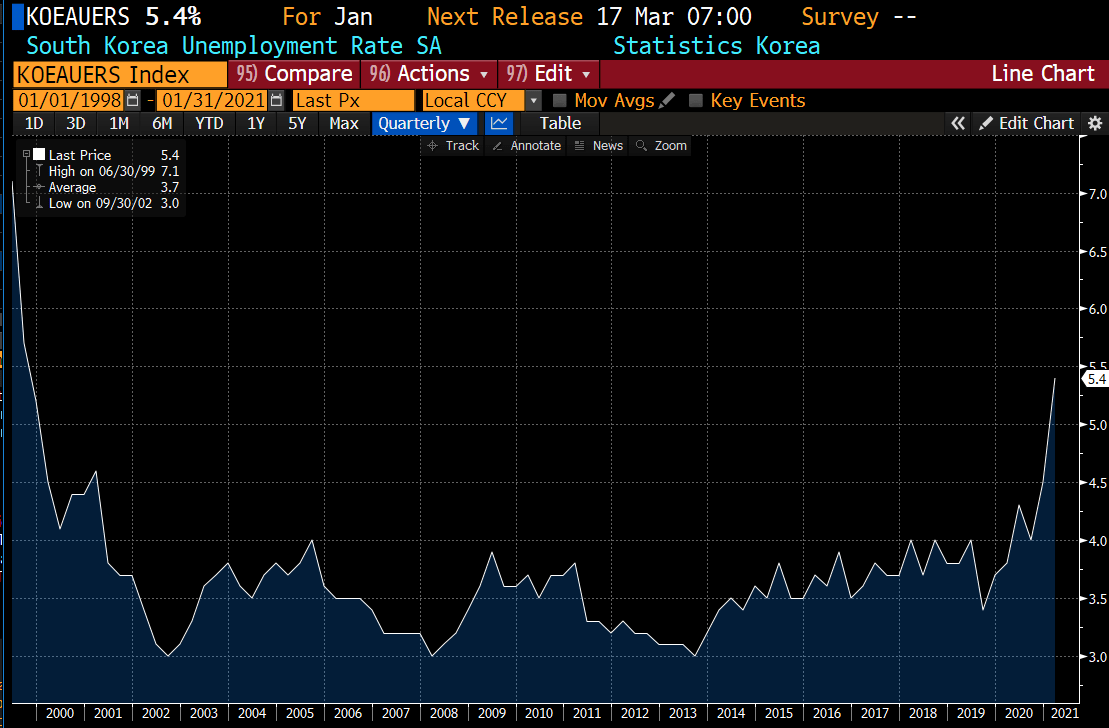Open the Edit Chart button
The image size is (1109, 728).
click(1027, 123)
